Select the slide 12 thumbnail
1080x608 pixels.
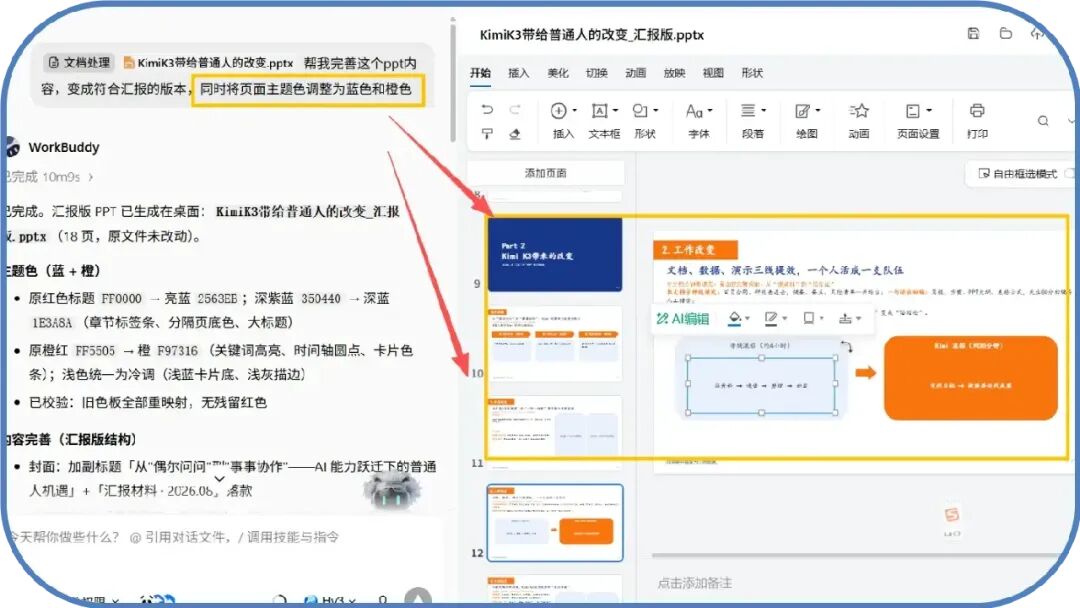tap(554, 523)
